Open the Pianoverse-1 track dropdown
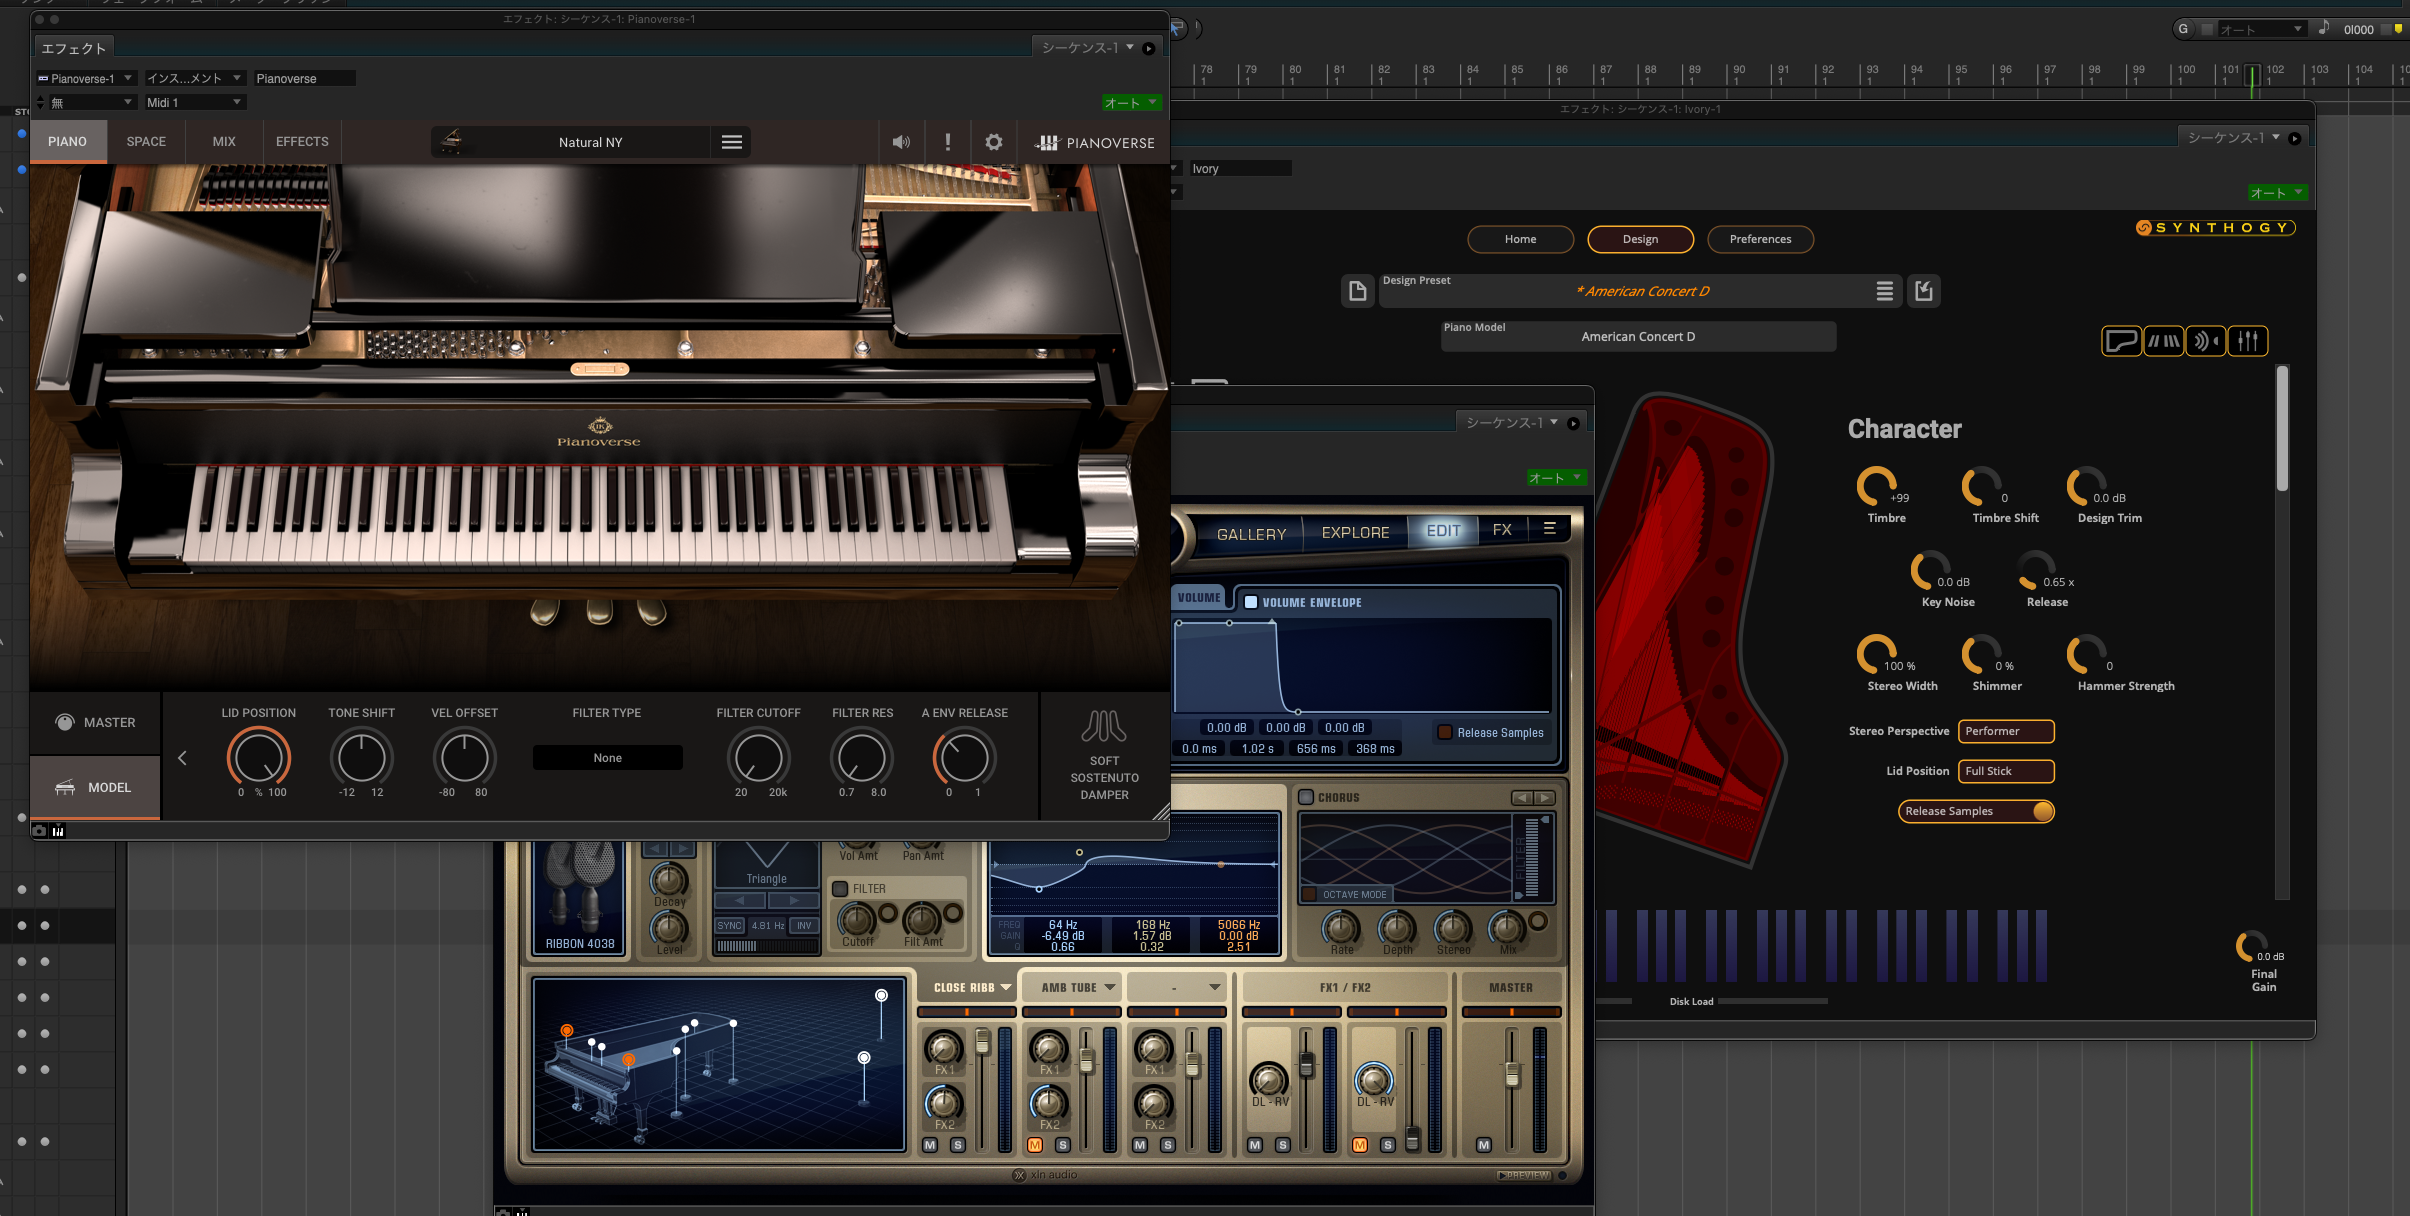Viewport: 2410px width, 1216px height. tap(85, 78)
